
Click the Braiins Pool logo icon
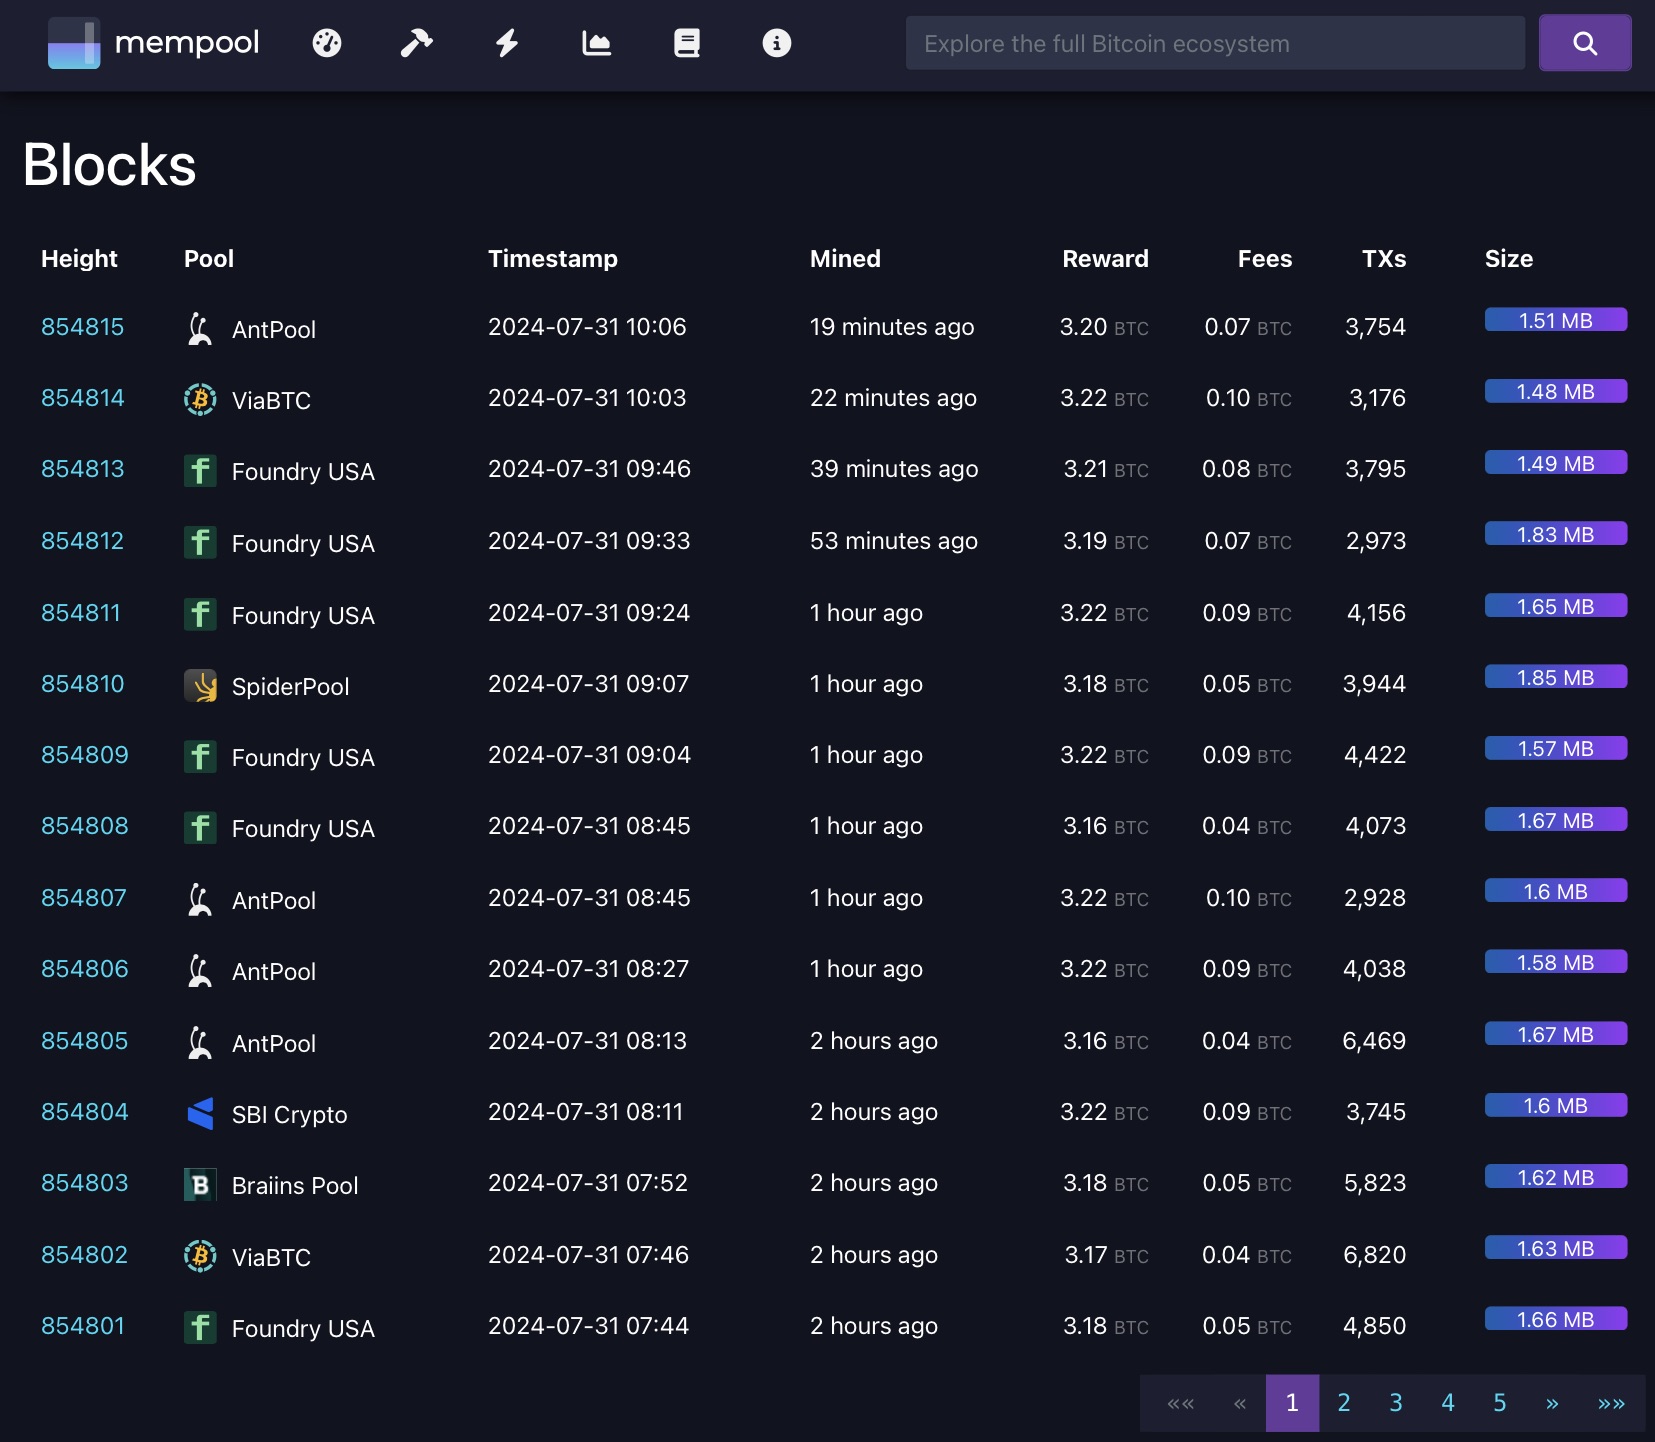pyautogui.click(x=200, y=1185)
